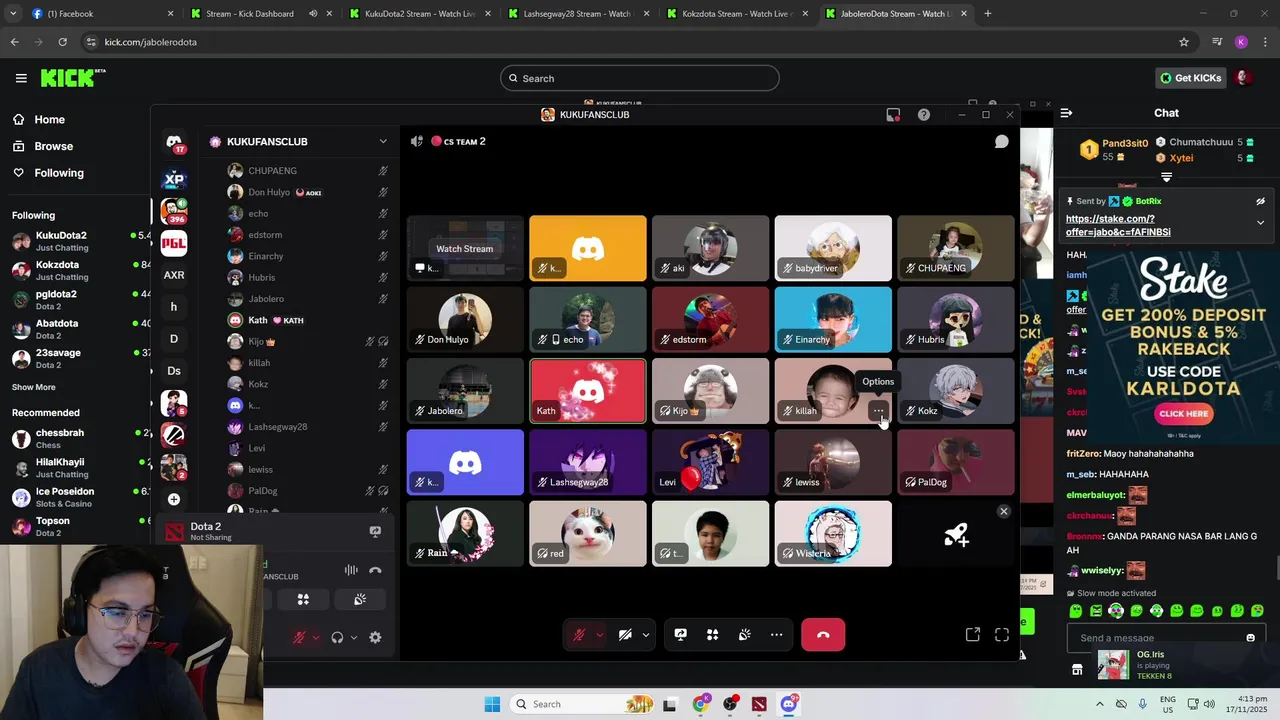Viewport: 1280px width, 720px height.
Task: Open the activities launcher in call bar
Action: pos(712,635)
